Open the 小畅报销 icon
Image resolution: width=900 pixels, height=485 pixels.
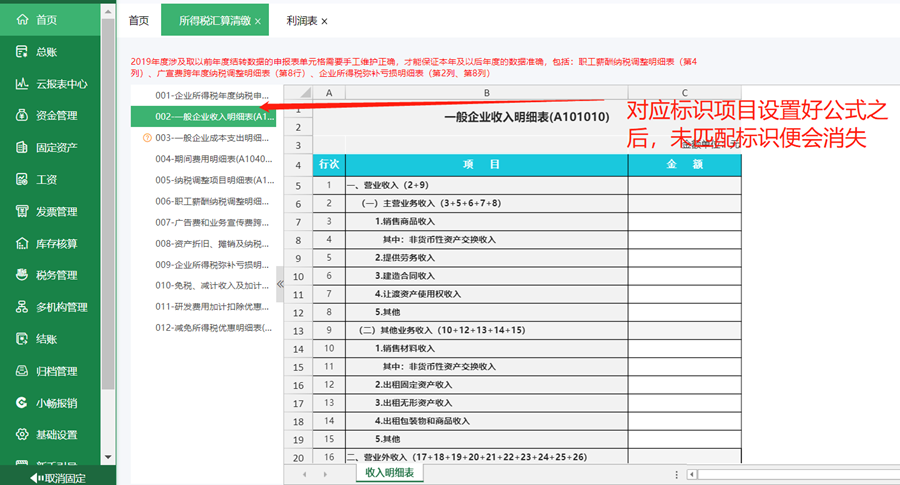22,403
